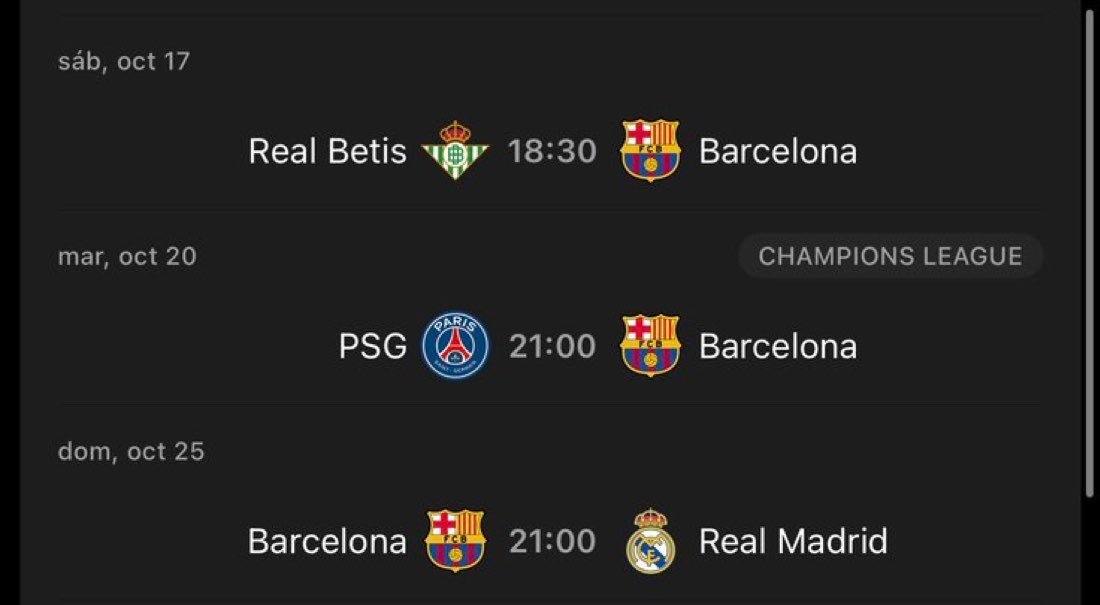
Task: Select the Real Madrid team name
Action: pos(793,541)
